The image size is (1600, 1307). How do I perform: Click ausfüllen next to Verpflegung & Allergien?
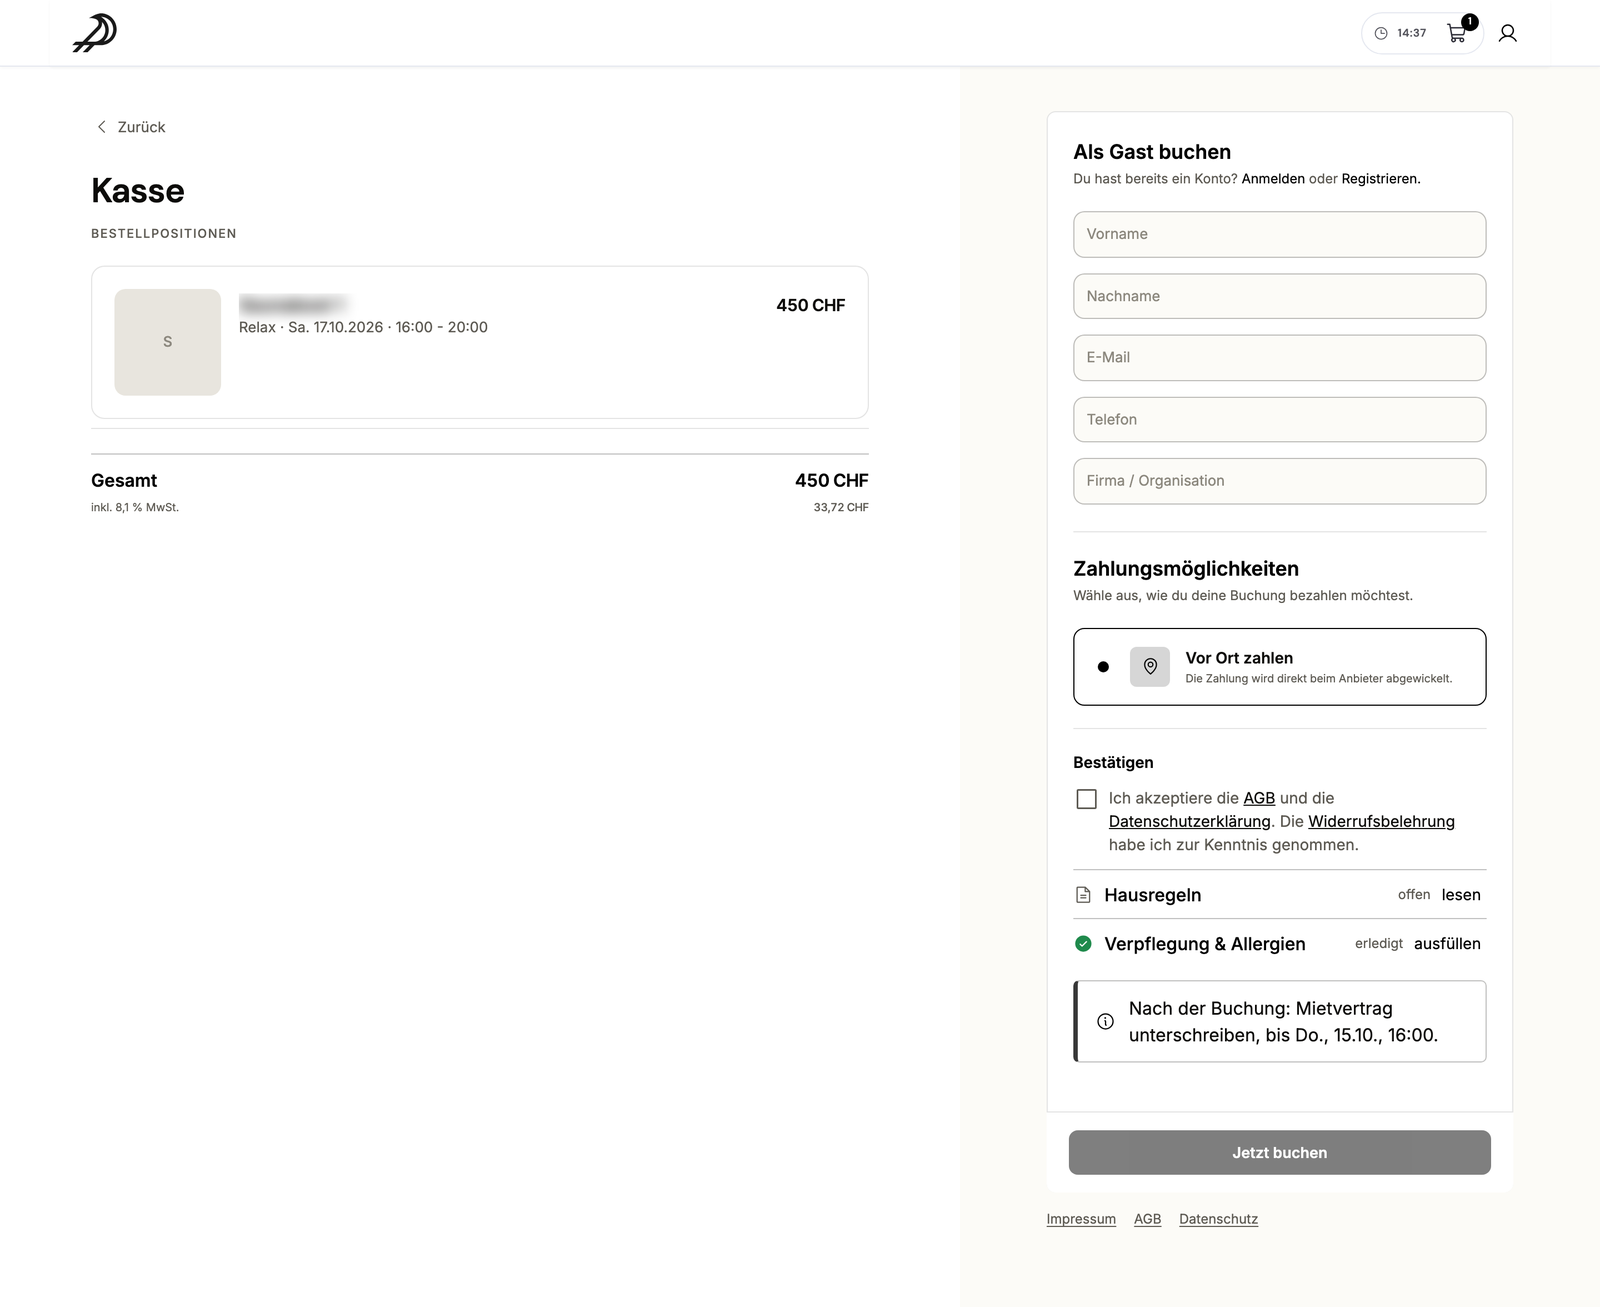[x=1447, y=944]
